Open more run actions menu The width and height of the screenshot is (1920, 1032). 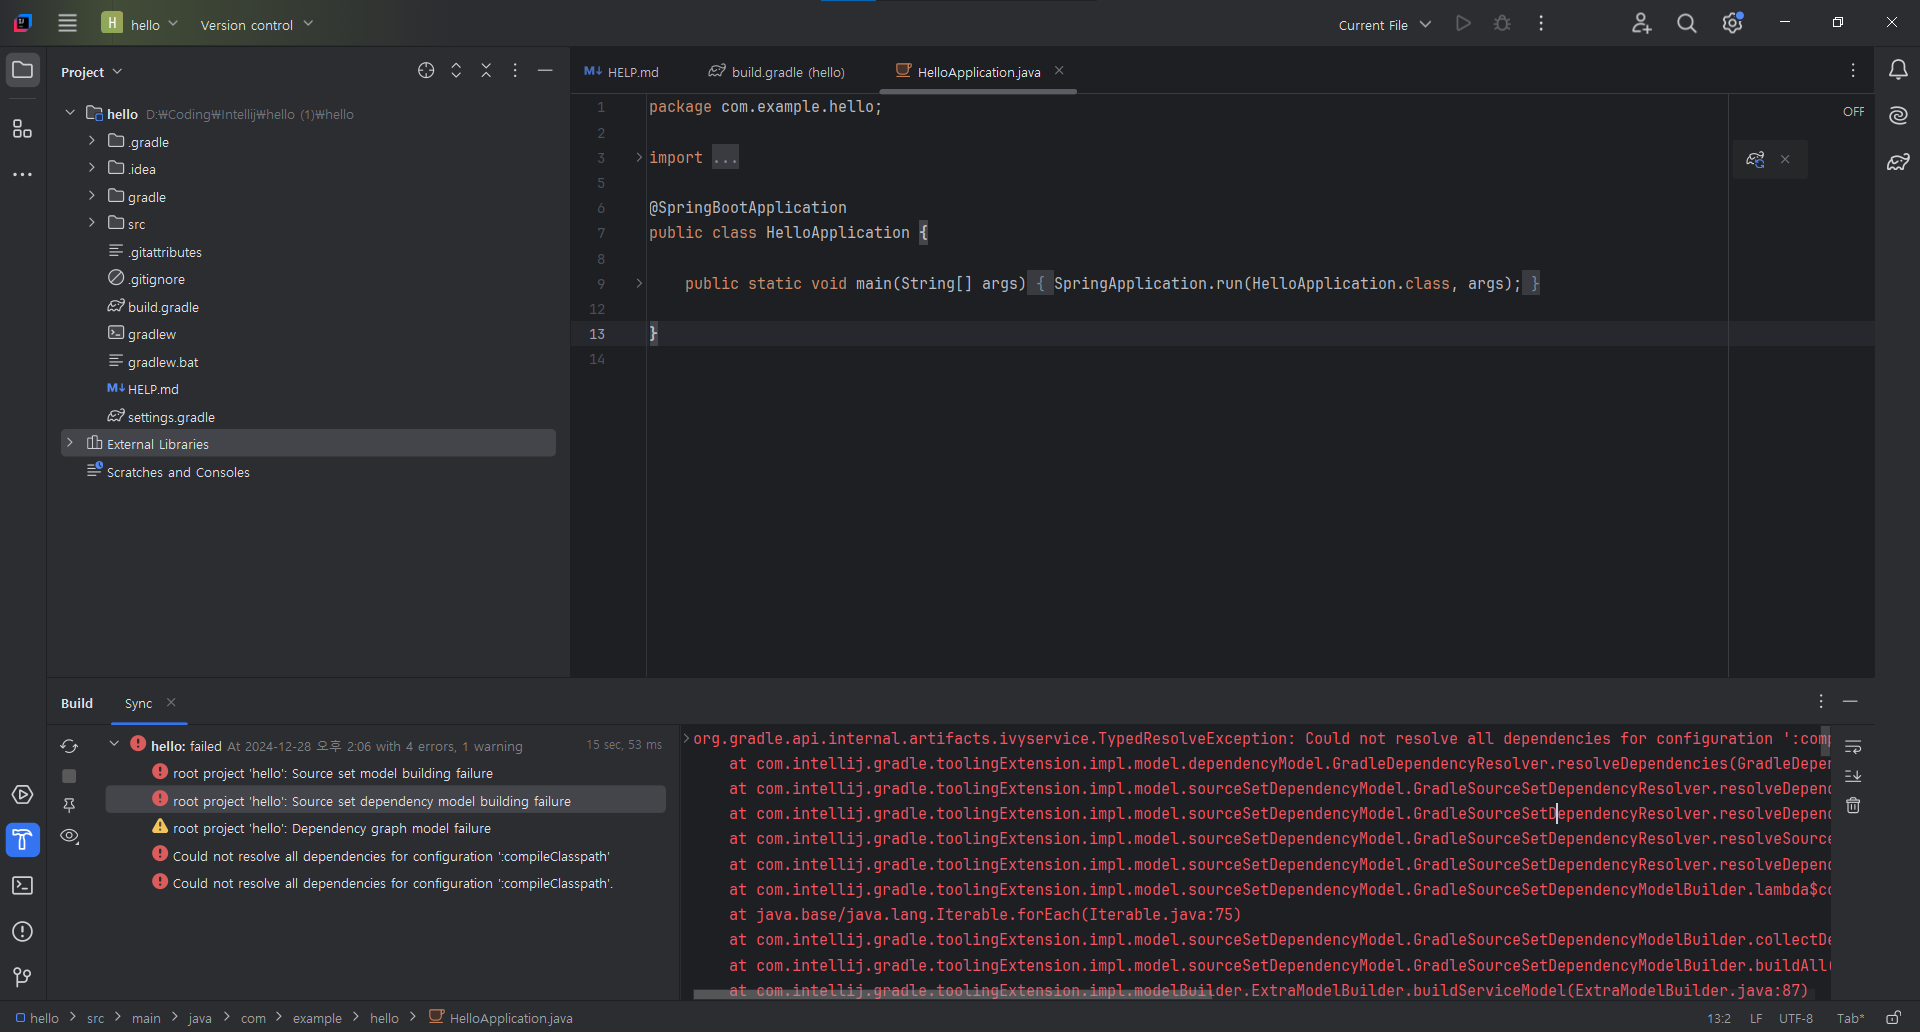pos(1541,23)
